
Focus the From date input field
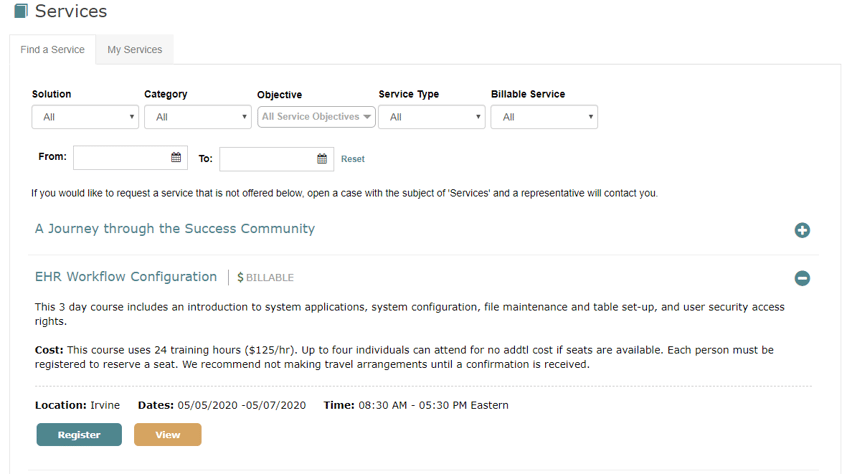[x=130, y=157]
